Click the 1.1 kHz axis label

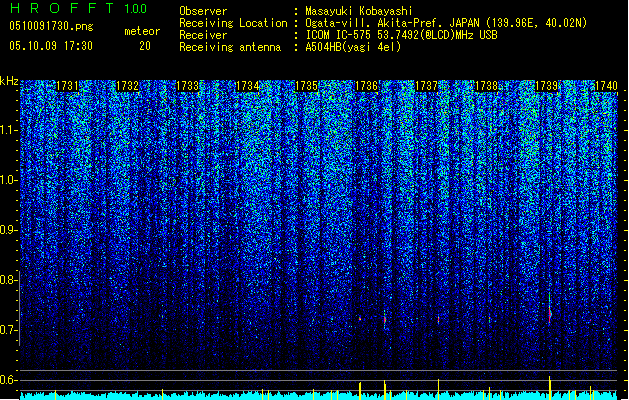tap(8, 131)
